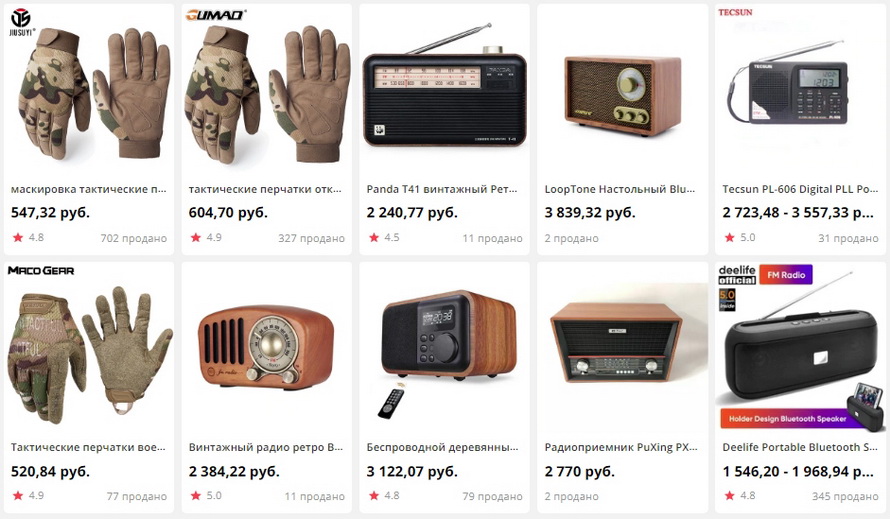Viewport: 890px width, 519px height.
Task: Open the Tecsun PL-606 Digital PLL title link
Action: (x=800, y=189)
